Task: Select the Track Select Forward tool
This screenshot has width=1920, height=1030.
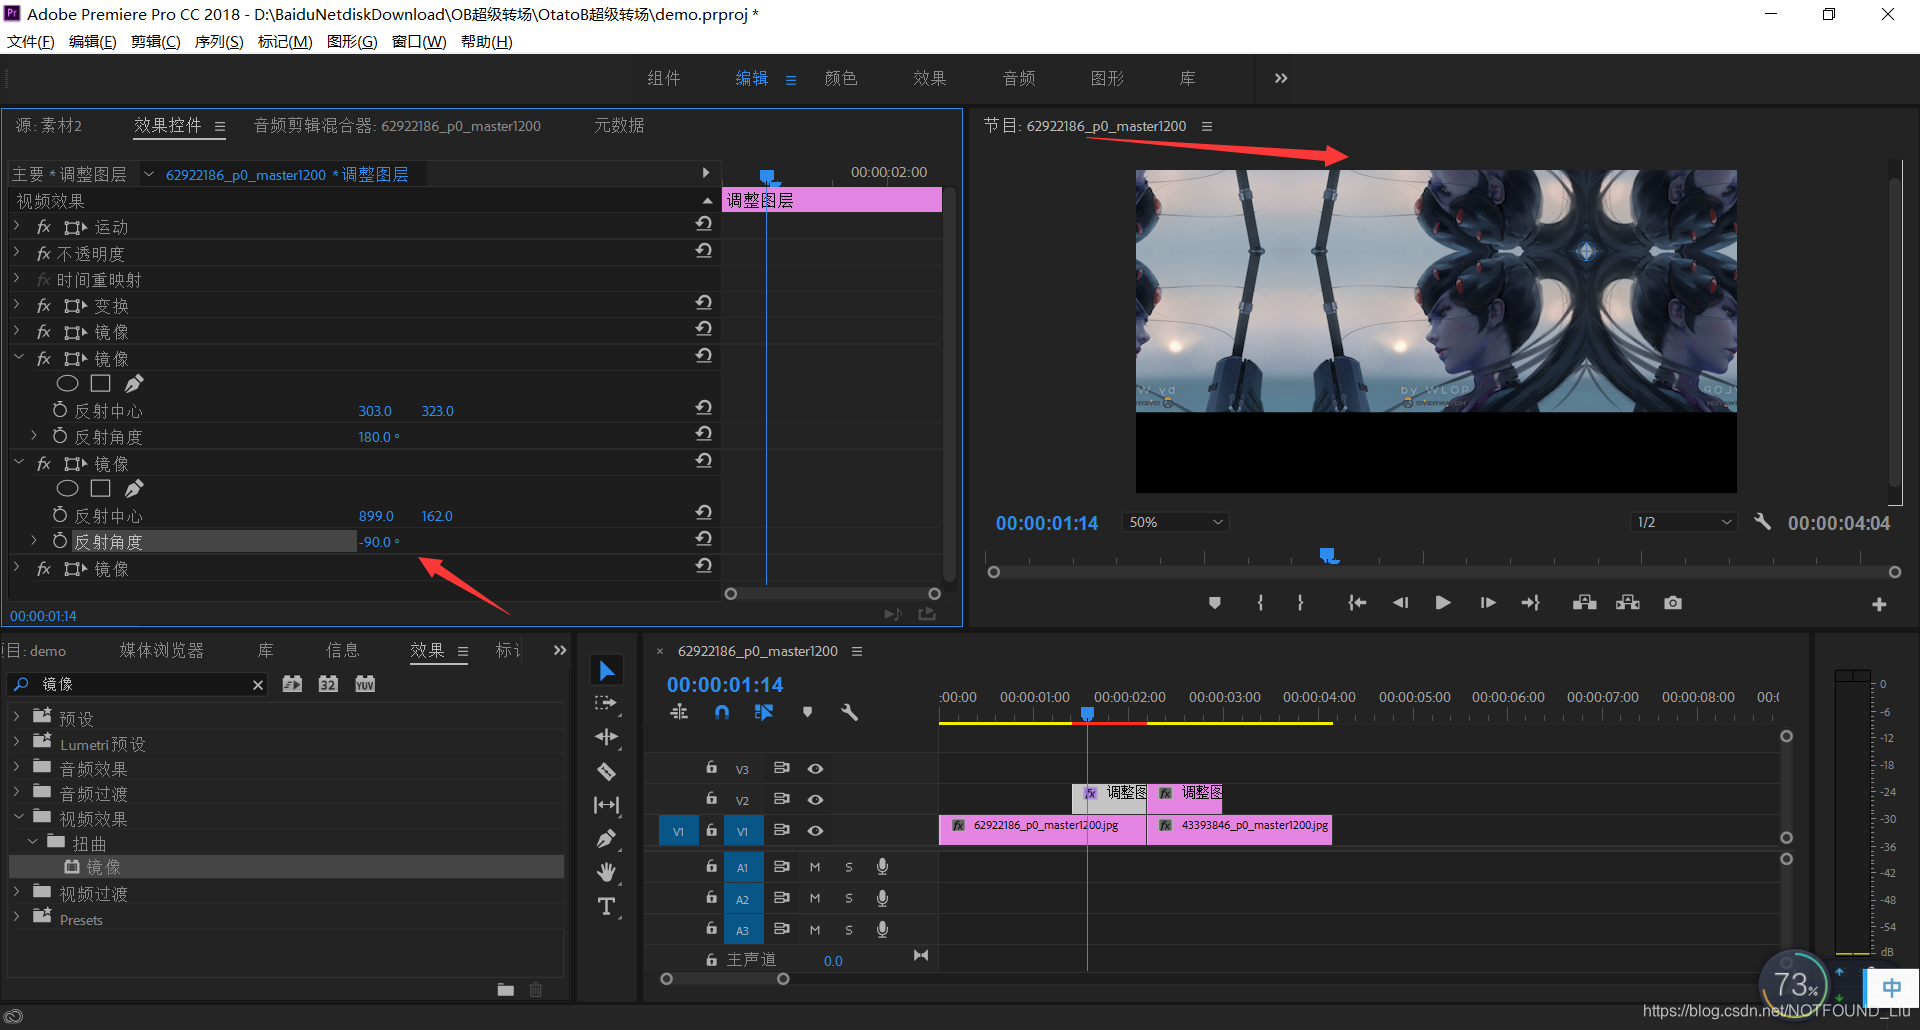Action: pos(606,704)
